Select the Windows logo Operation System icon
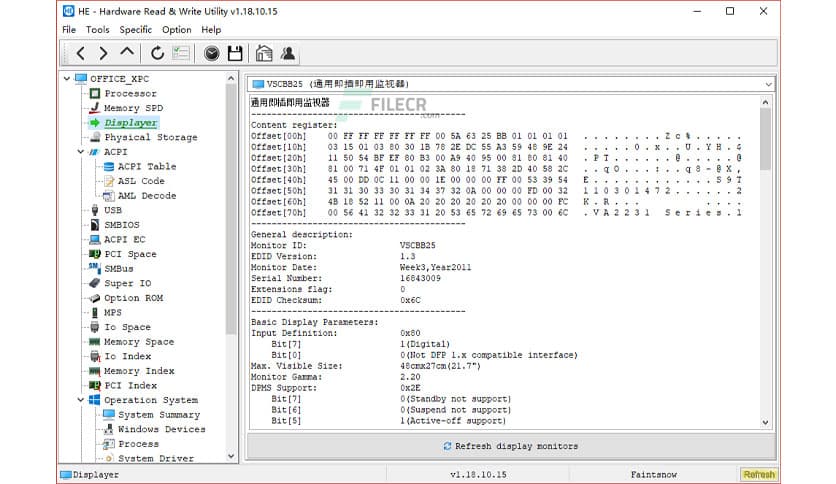 point(95,400)
